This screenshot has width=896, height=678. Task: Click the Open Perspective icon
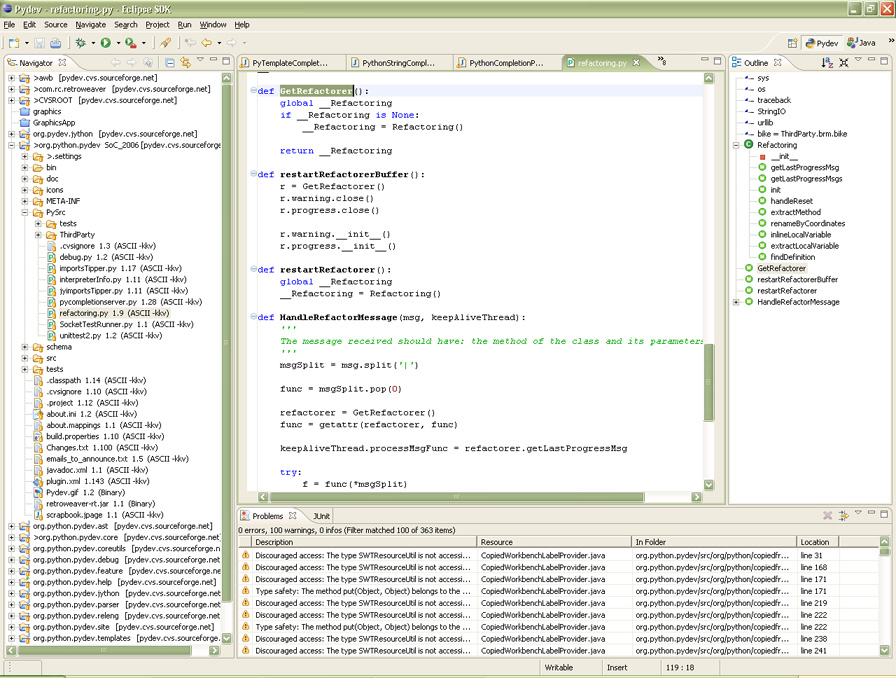click(x=793, y=43)
